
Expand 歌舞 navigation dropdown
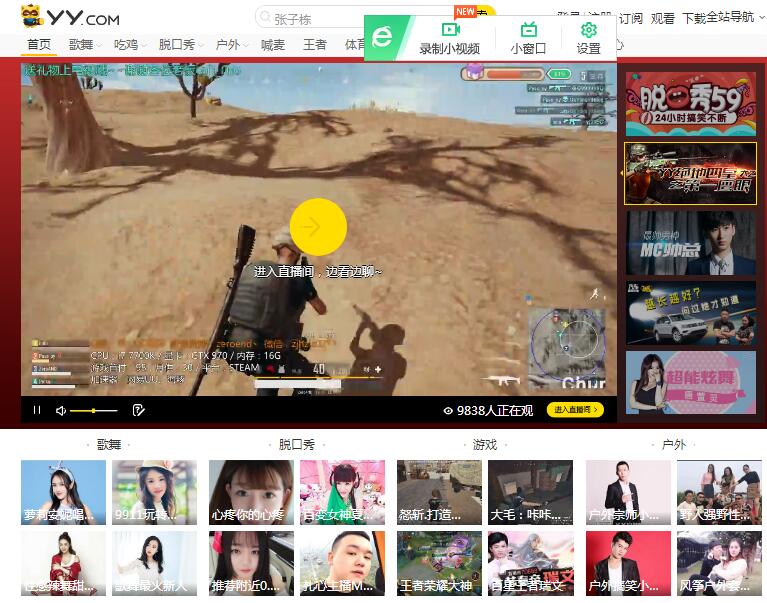coord(84,45)
